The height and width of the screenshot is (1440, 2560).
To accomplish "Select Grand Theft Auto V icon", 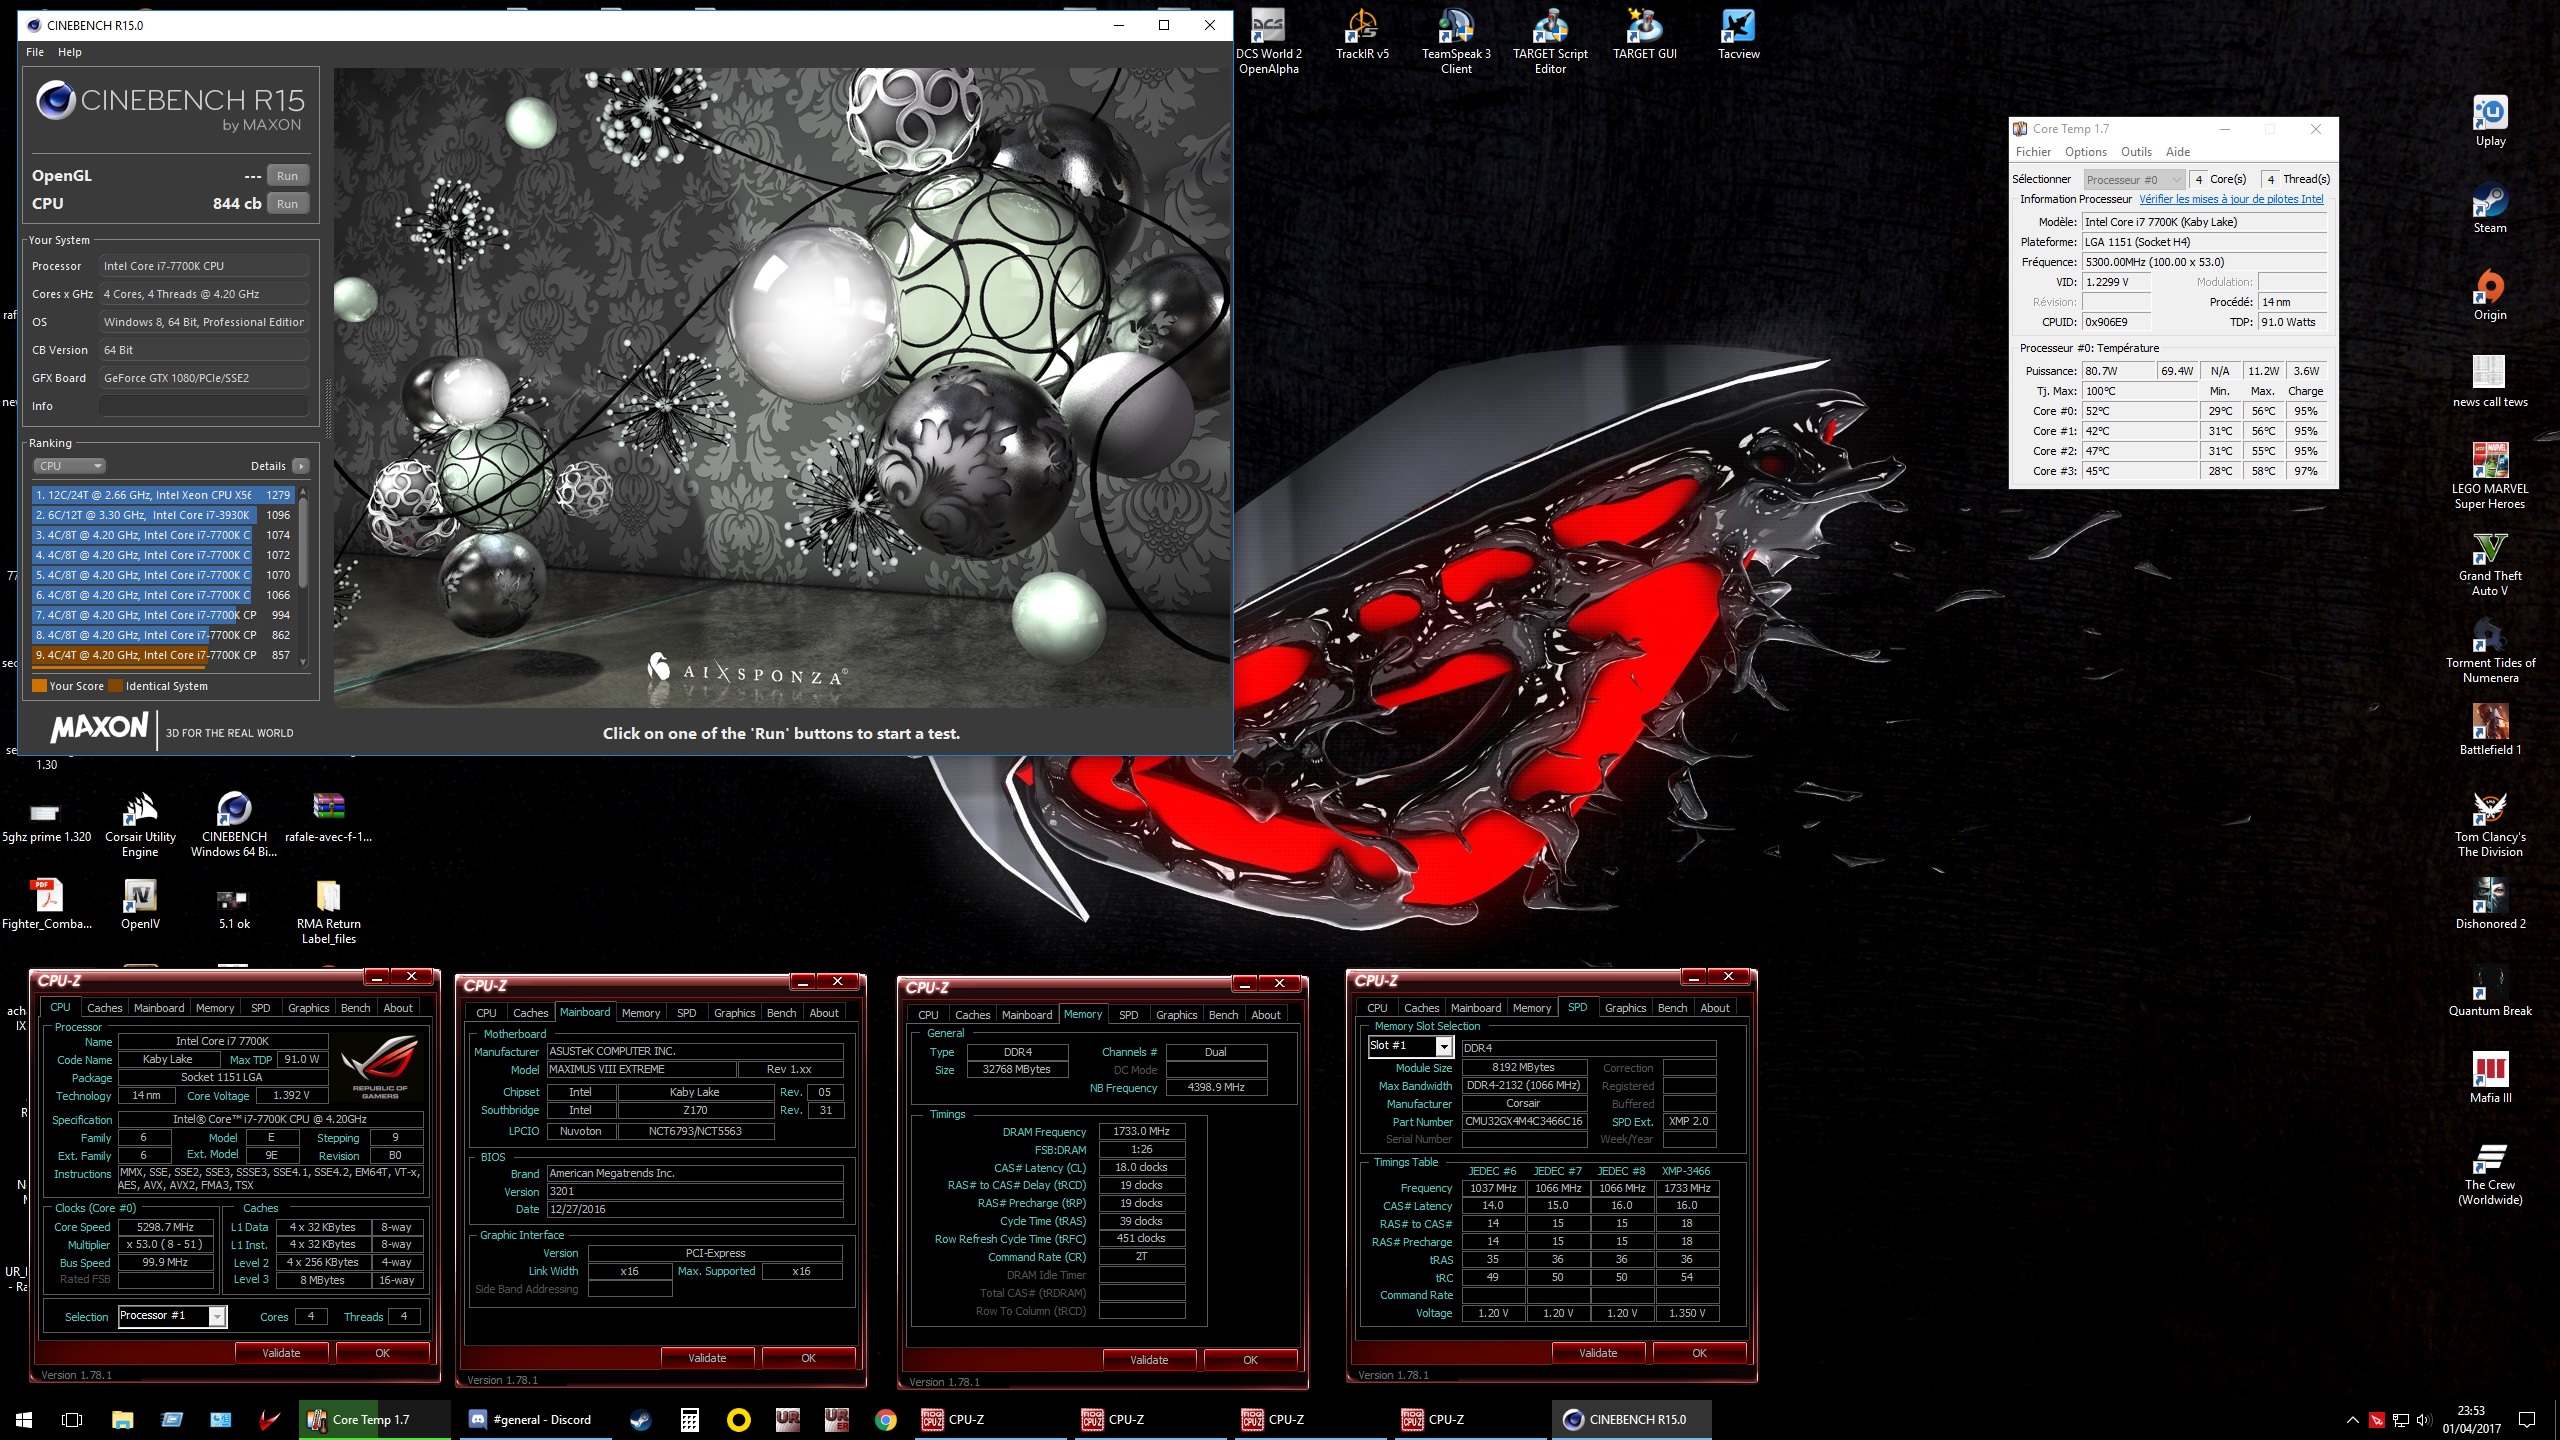I will tap(2490, 564).
